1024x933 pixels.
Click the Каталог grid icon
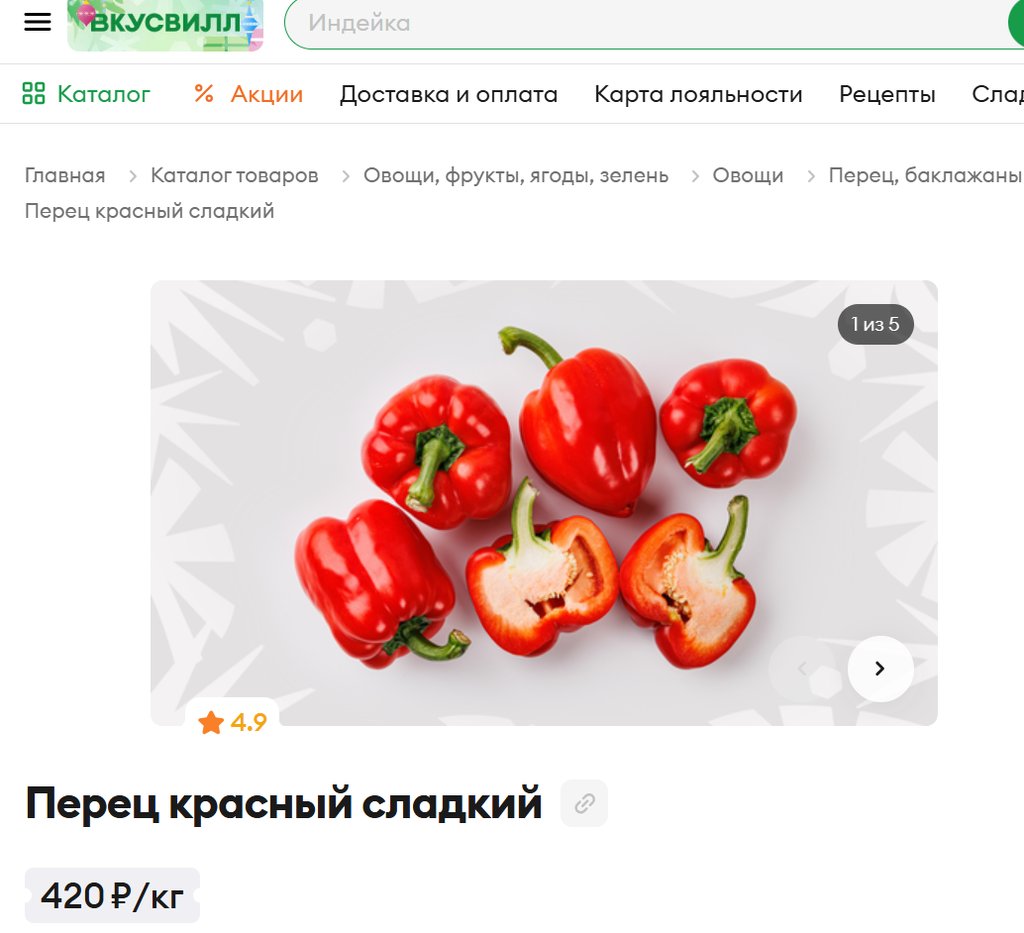click(33, 93)
